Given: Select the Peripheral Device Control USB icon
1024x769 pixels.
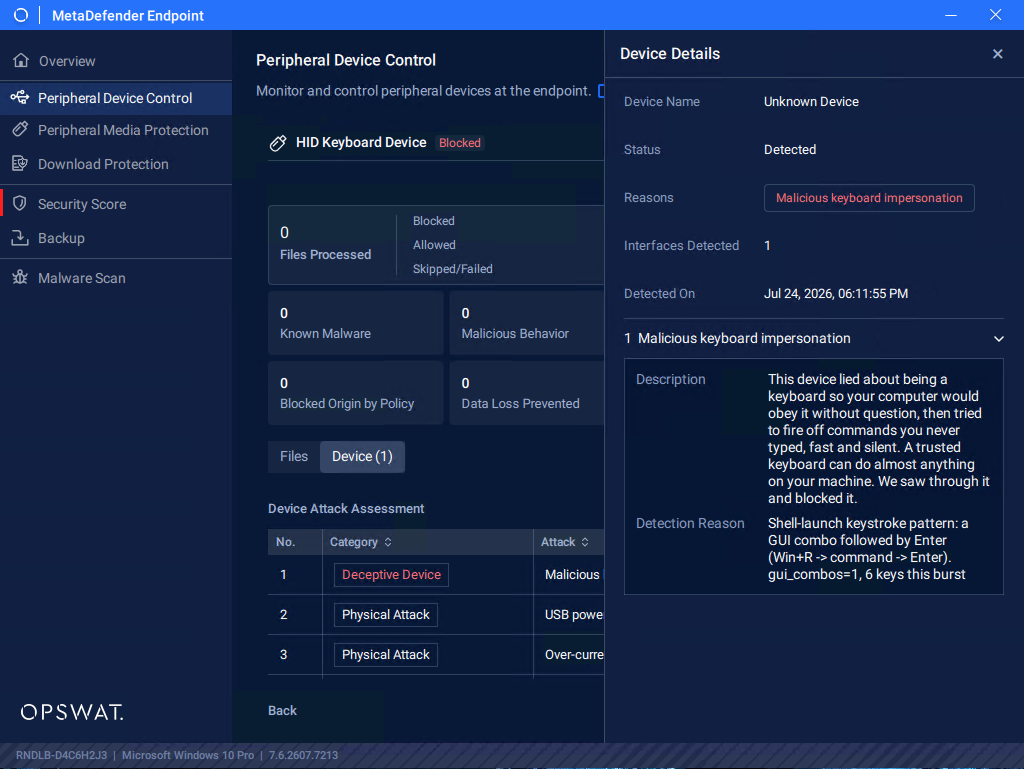Looking at the screenshot, I should point(20,97).
